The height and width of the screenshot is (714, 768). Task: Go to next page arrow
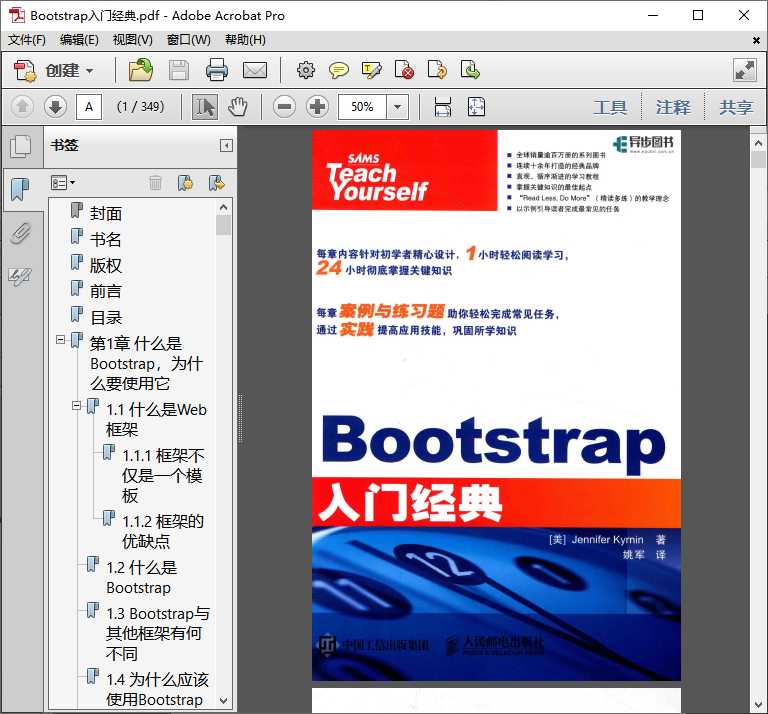coord(55,106)
